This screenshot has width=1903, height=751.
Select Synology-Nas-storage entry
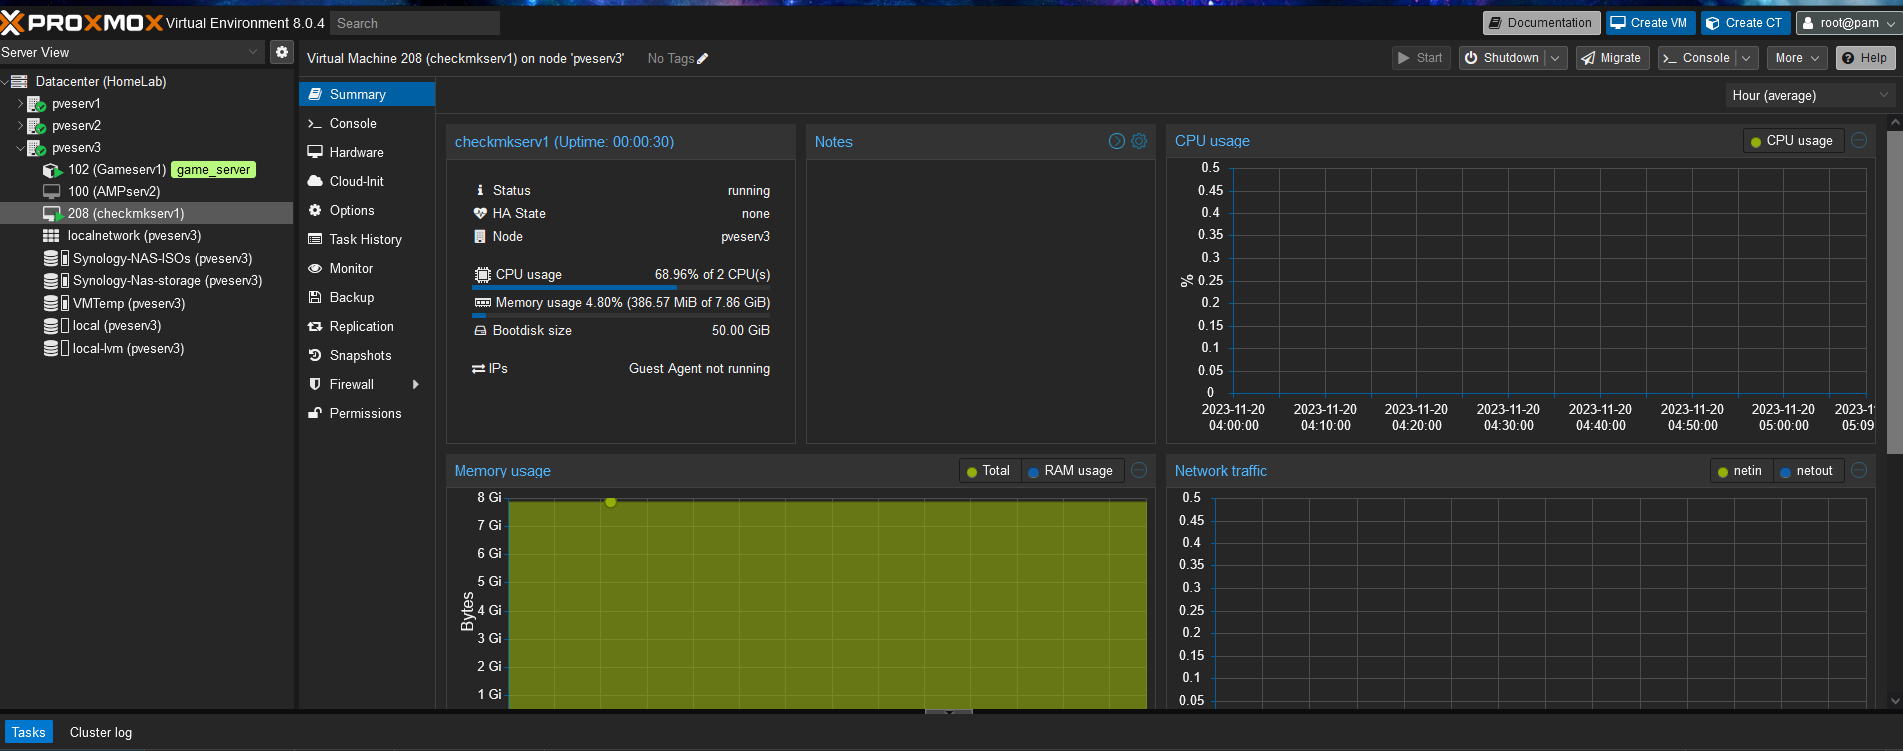(167, 280)
